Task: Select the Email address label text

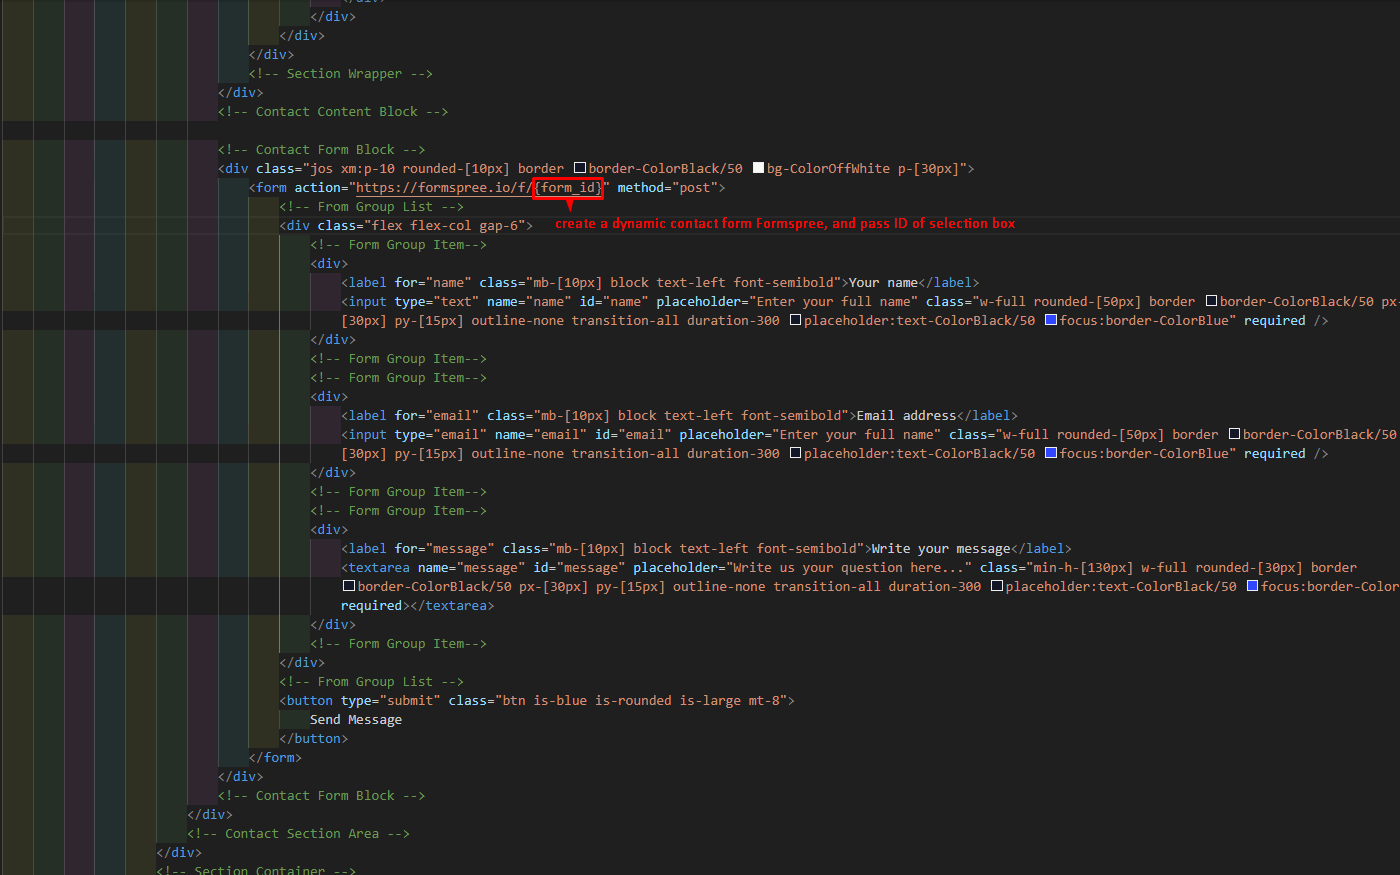Action: click(x=902, y=415)
